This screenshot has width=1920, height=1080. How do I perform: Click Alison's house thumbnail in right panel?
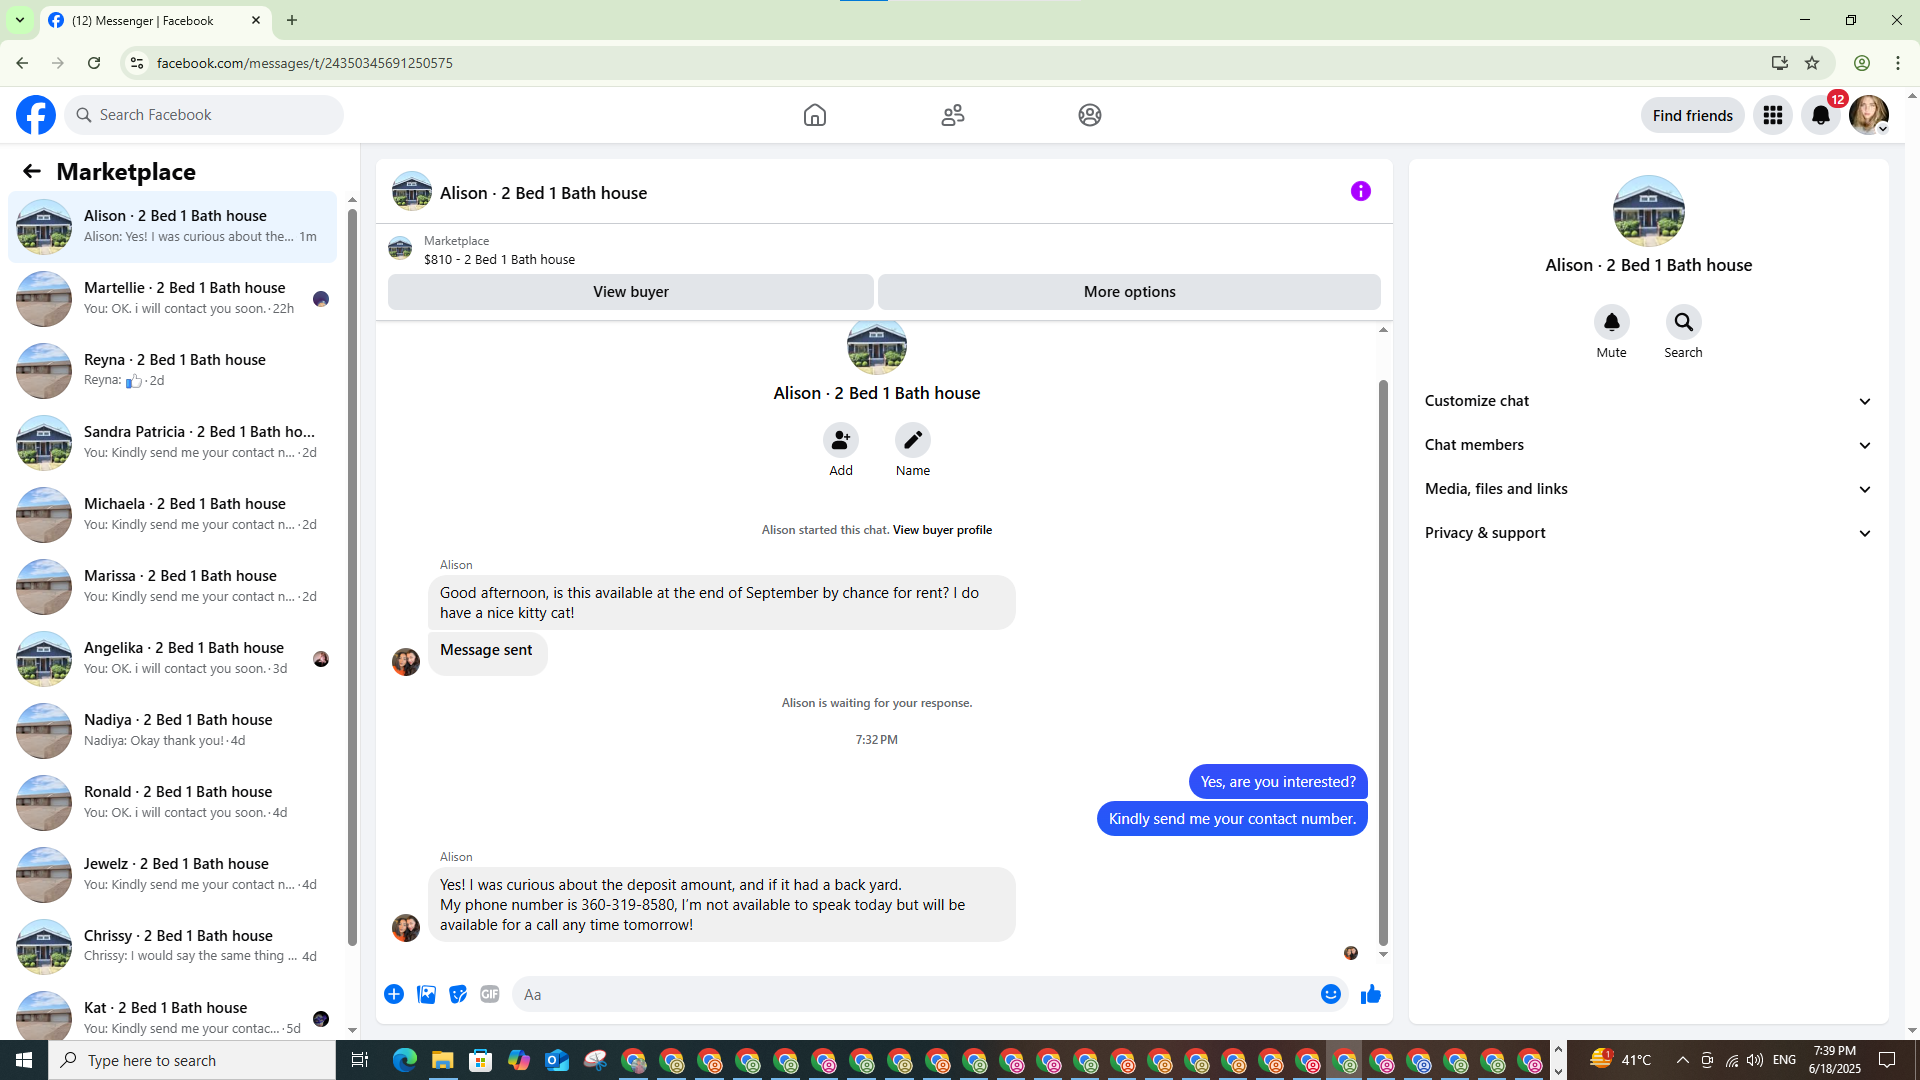click(1649, 211)
